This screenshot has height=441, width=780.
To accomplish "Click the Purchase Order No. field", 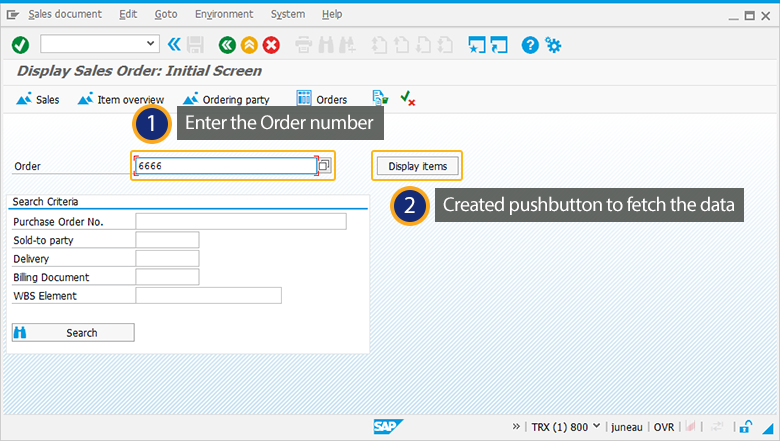I will tap(241, 221).
